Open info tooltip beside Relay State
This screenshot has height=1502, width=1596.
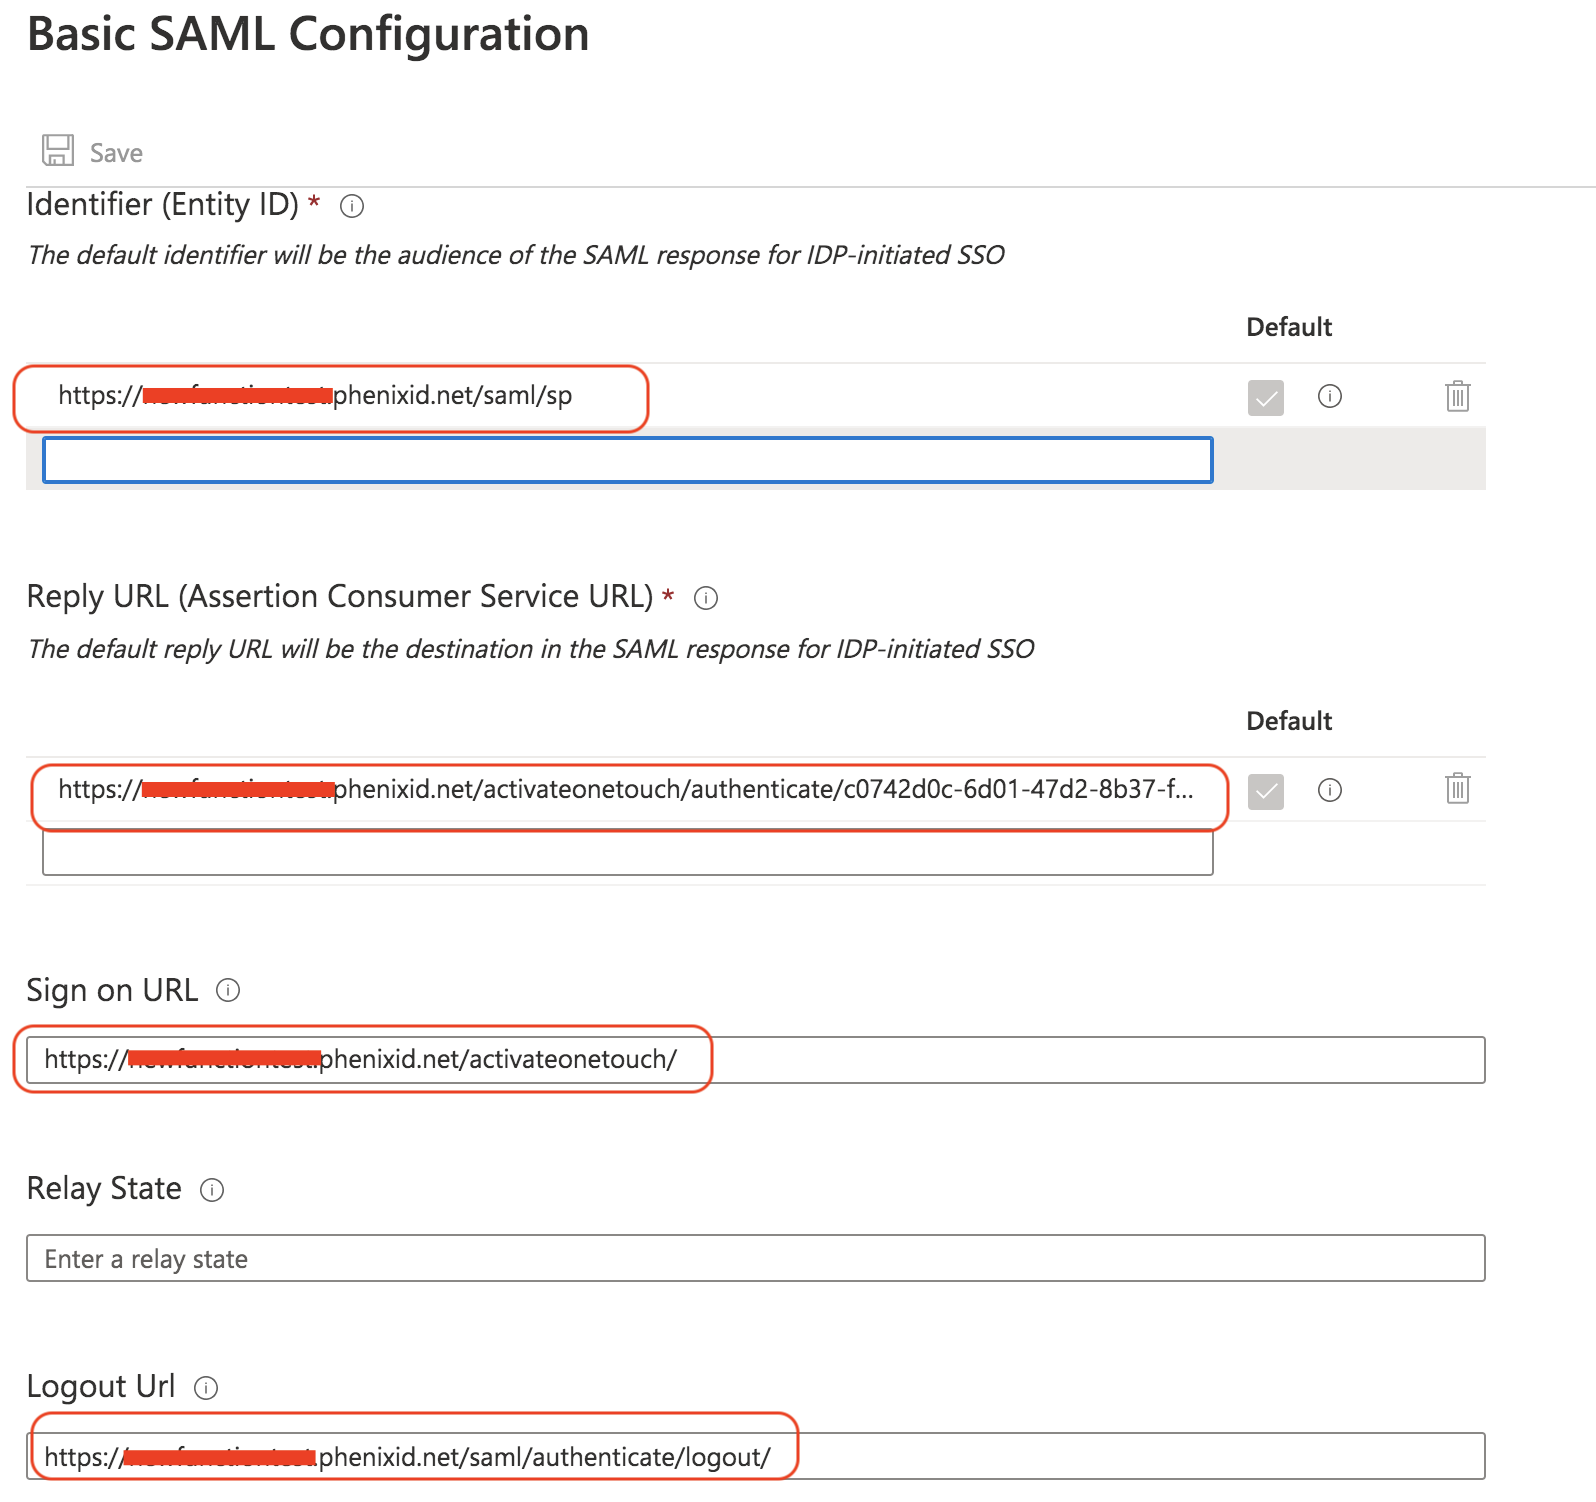(212, 1190)
